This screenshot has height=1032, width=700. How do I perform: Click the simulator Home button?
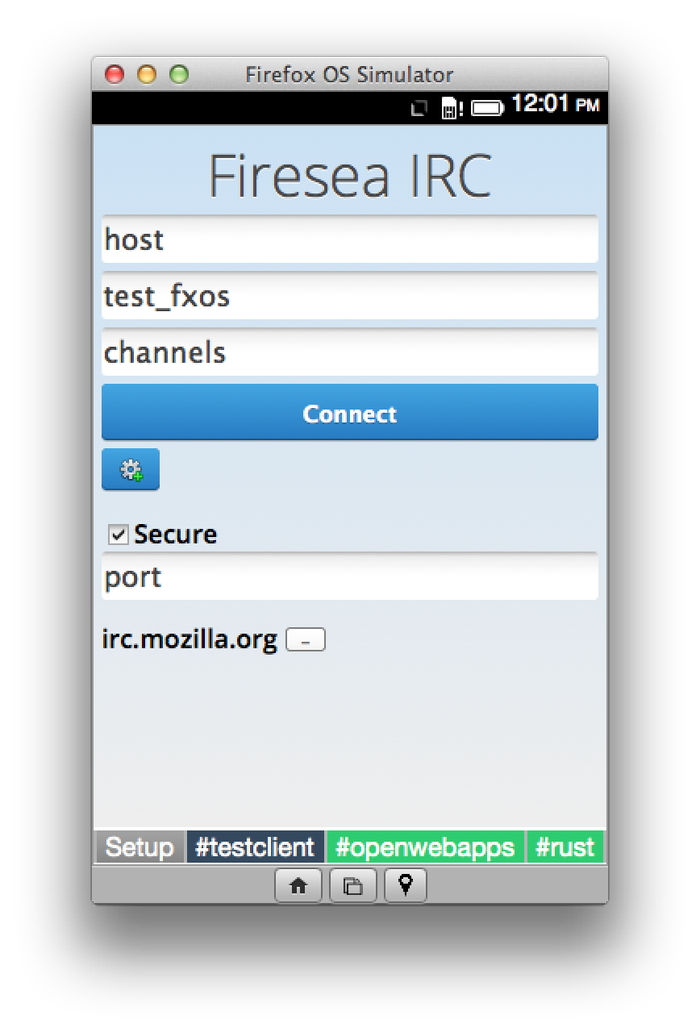click(x=298, y=886)
